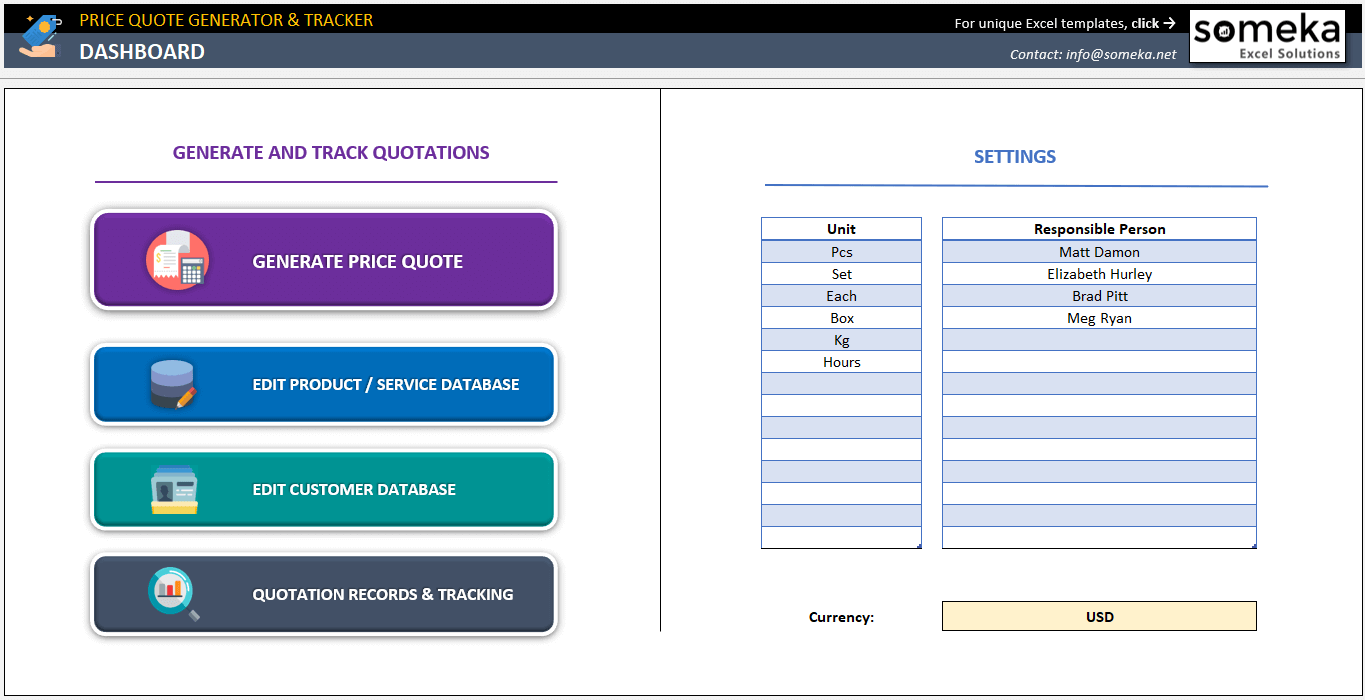
Task: Open Edit Customer Database
Action: [x=324, y=489]
